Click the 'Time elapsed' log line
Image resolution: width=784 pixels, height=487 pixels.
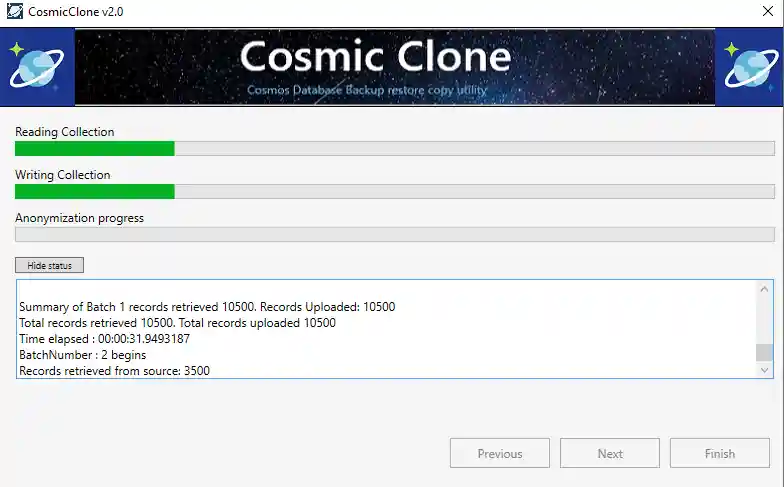tap(104, 339)
